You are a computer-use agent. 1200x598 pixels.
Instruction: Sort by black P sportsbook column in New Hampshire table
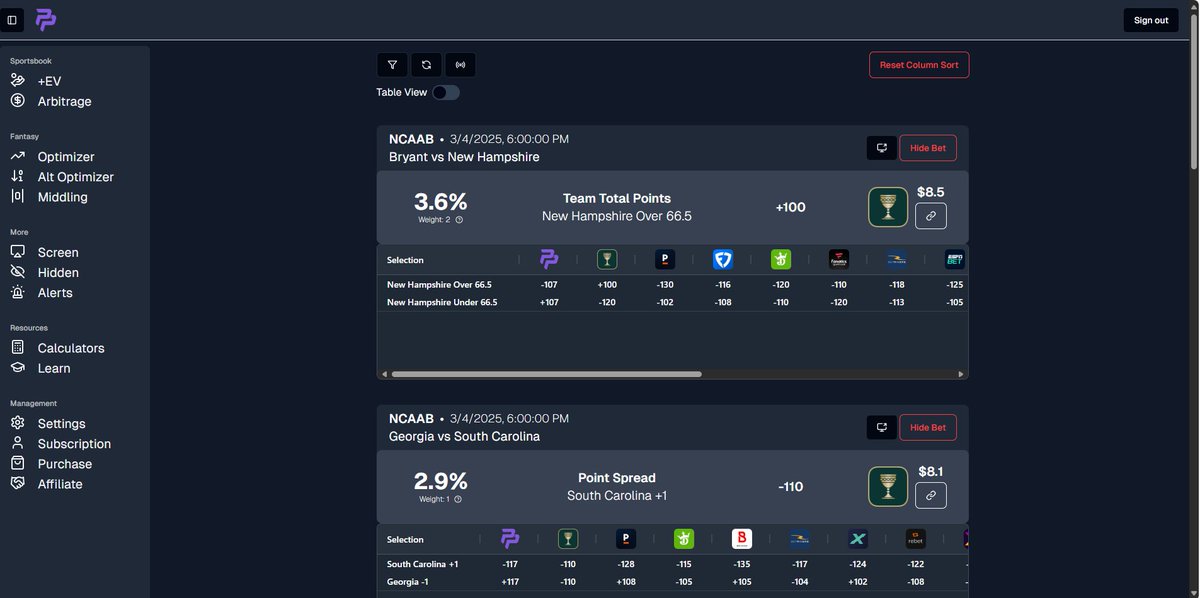pyautogui.click(x=665, y=260)
